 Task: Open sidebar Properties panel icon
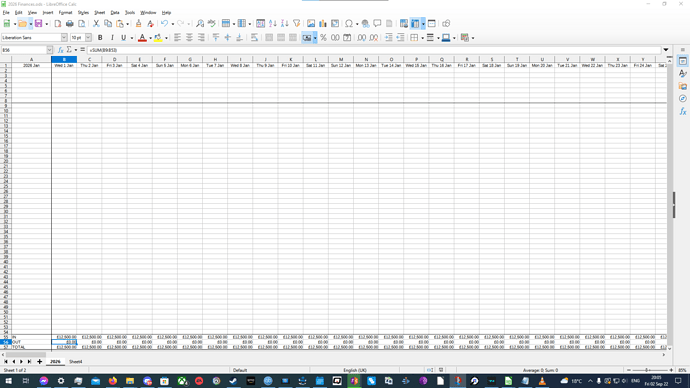pos(683,61)
